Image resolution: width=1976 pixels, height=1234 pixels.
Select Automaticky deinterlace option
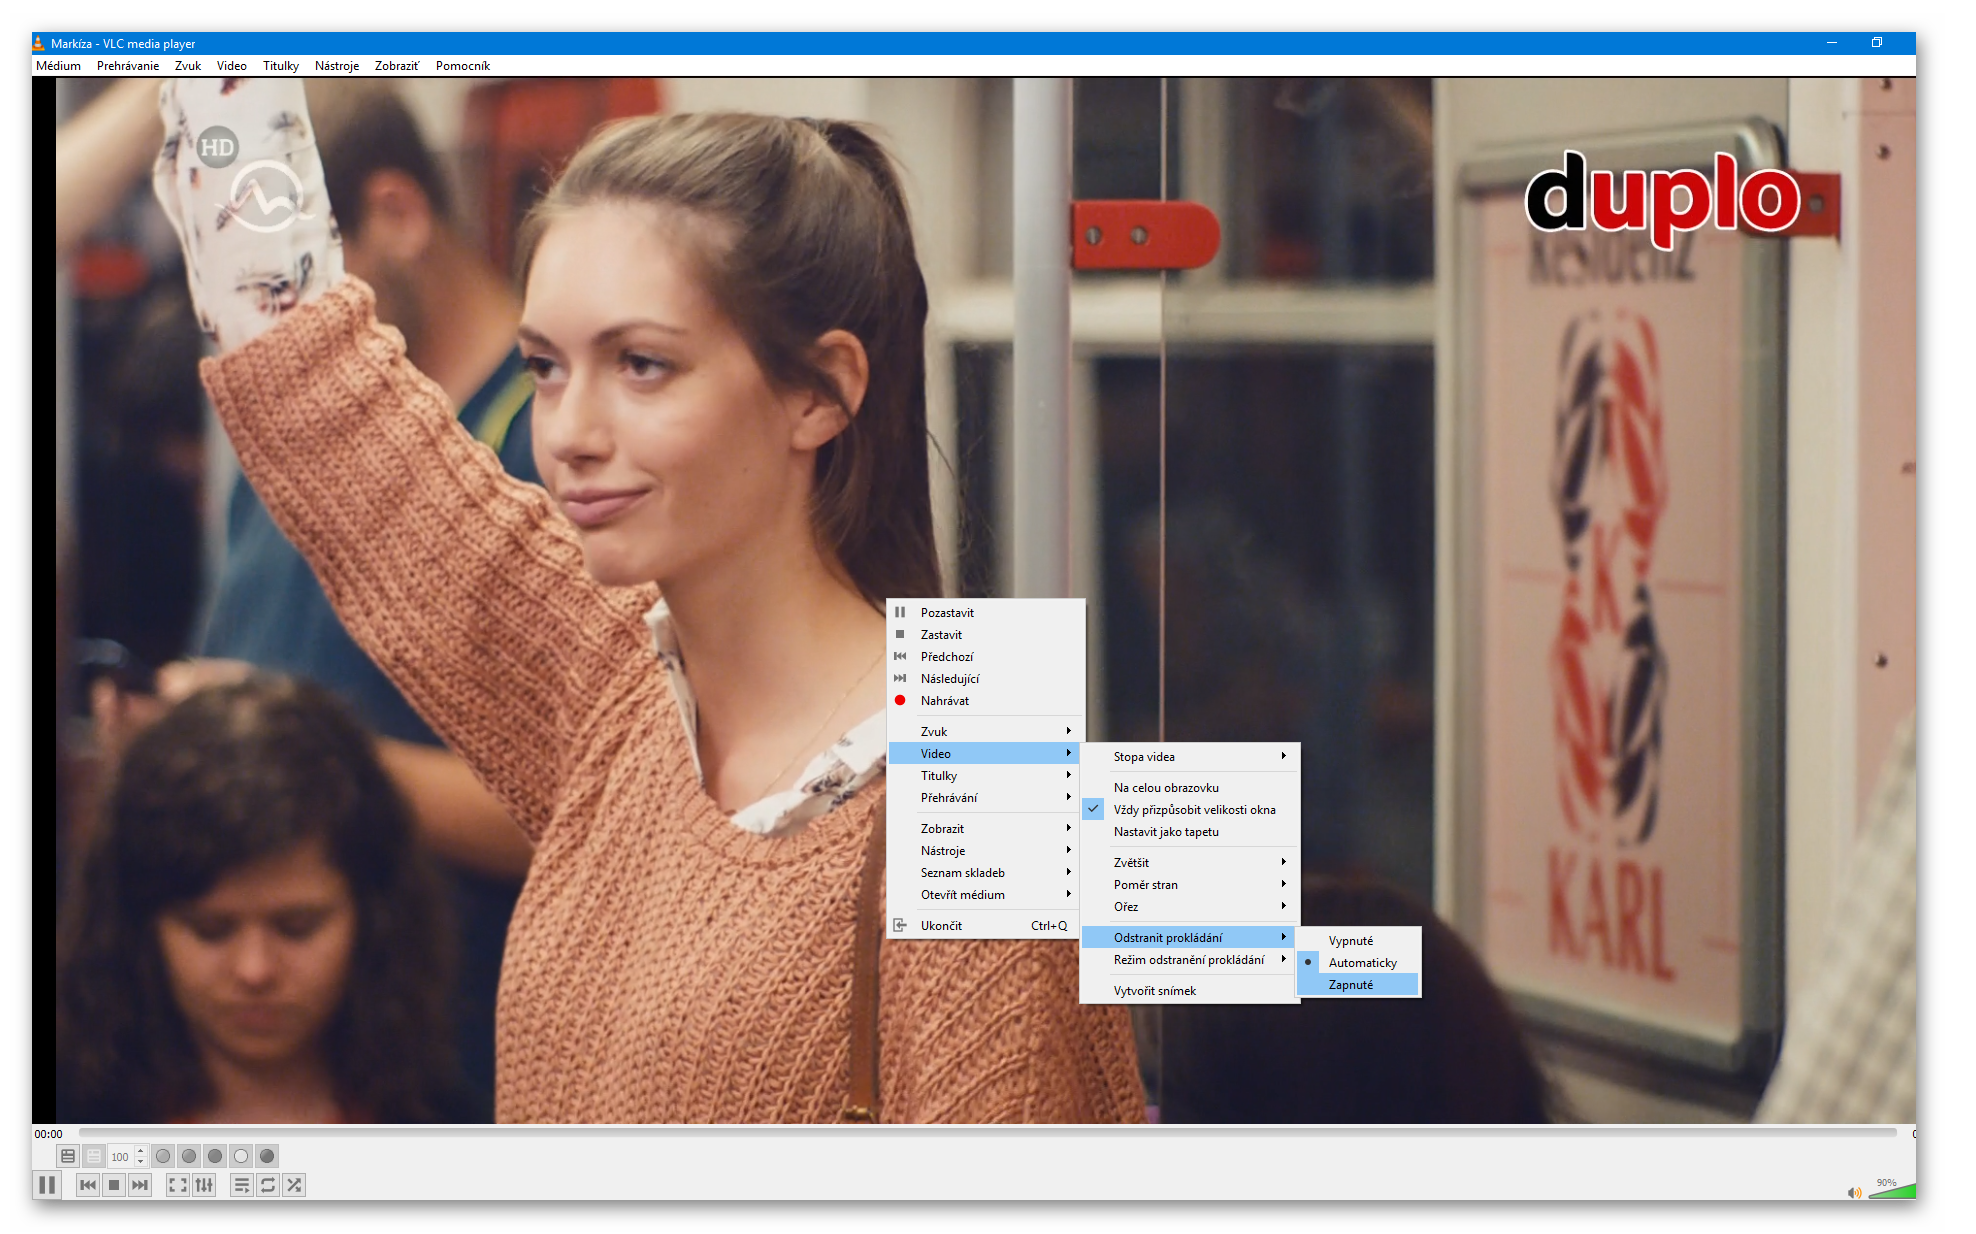point(1362,963)
